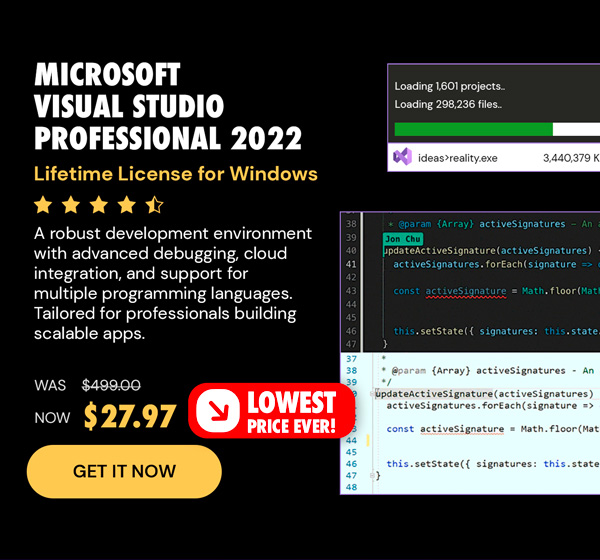The height and width of the screenshot is (560, 600).
Task: Click line number 41 in dark editor
Action: pos(351,264)
